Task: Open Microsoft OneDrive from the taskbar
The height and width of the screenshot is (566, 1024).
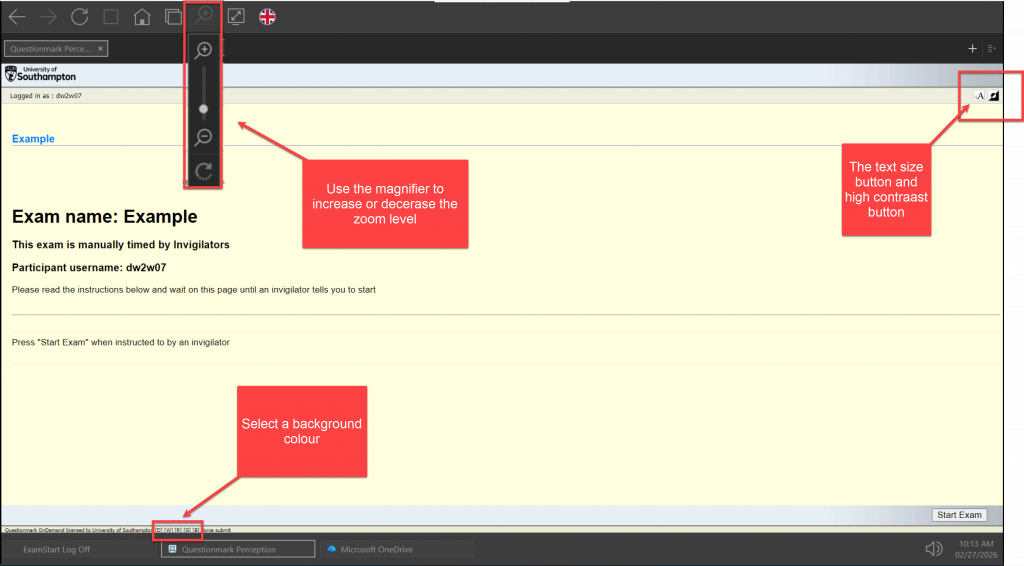Action: coord(375,549)
